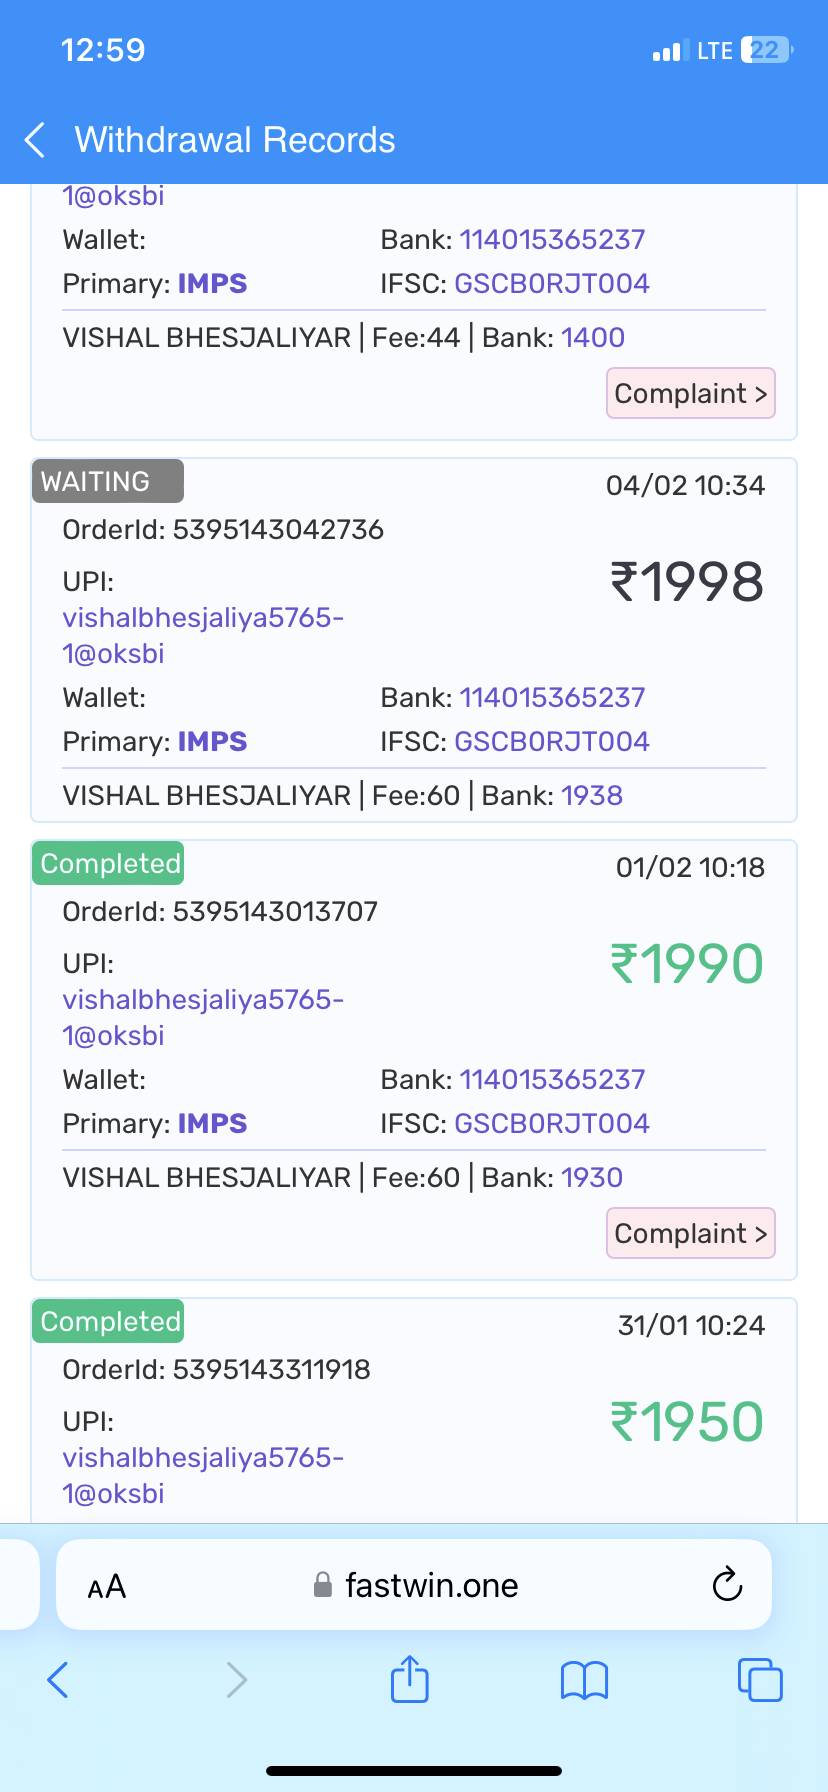Tap the Completed badge on 31/01 record
828x1792 pixels.
coord(110,1321)
